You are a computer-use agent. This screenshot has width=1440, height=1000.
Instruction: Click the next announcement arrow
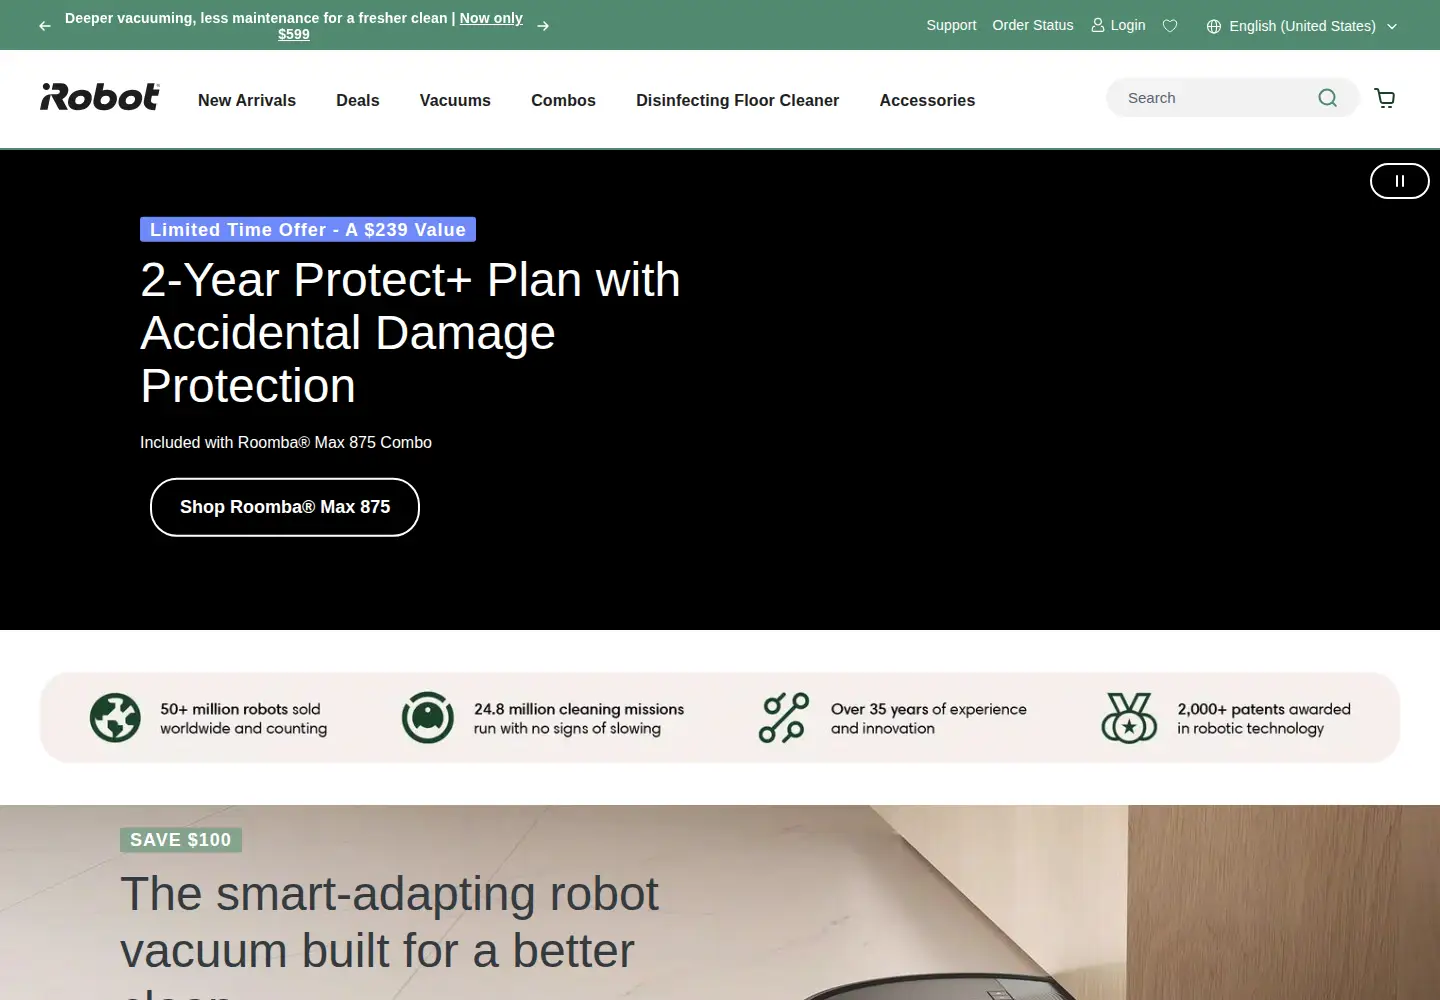(x=543, y=26)
